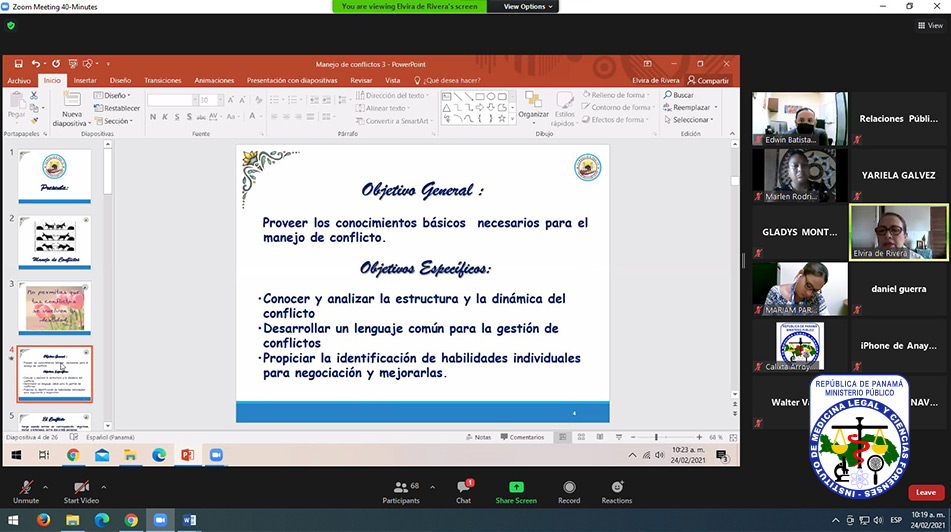Expand arrow next to Participants

pyautogui.click(x=432, y=487)
